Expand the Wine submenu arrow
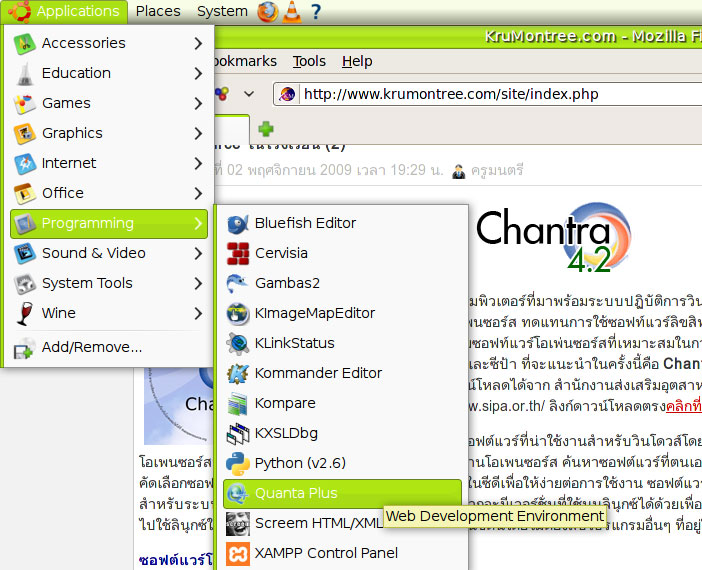The width and height of the screenshot is (702, 570). (198, 313)
